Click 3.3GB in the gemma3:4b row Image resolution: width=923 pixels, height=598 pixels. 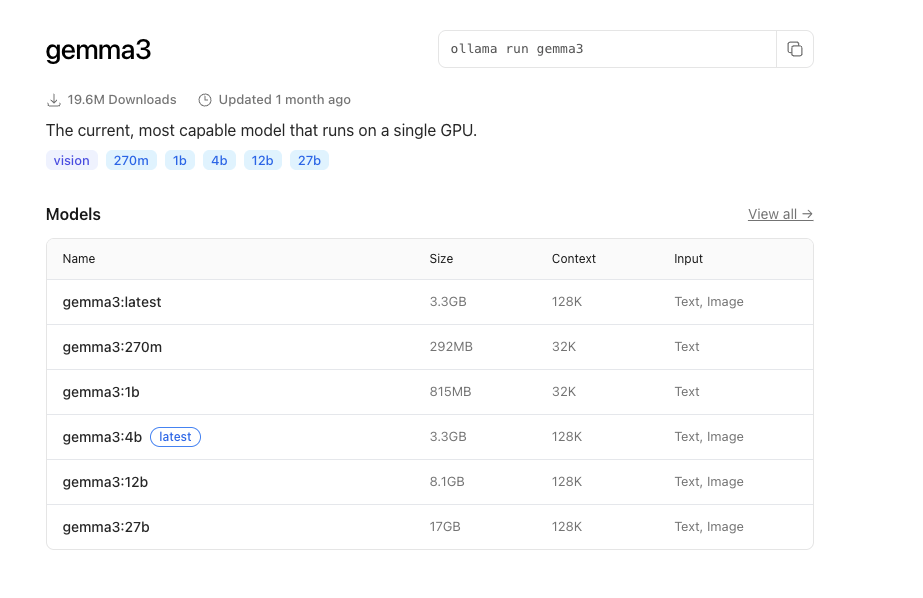[x=448, y=437]
